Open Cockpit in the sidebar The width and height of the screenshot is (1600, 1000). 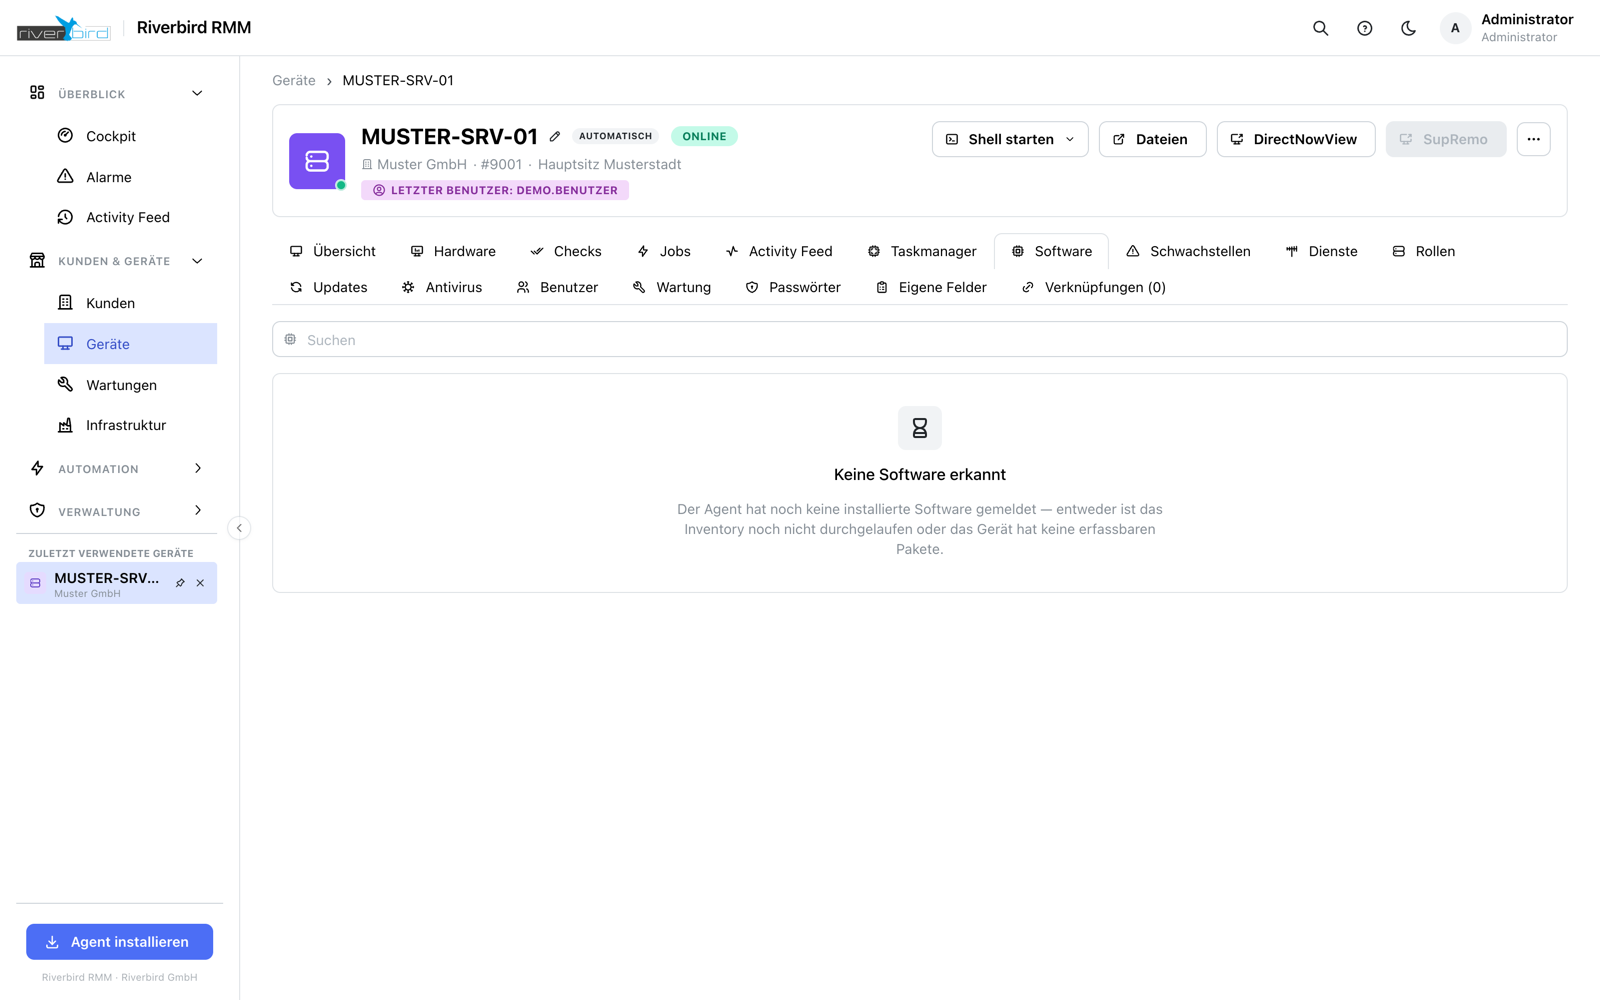point(130,136)
